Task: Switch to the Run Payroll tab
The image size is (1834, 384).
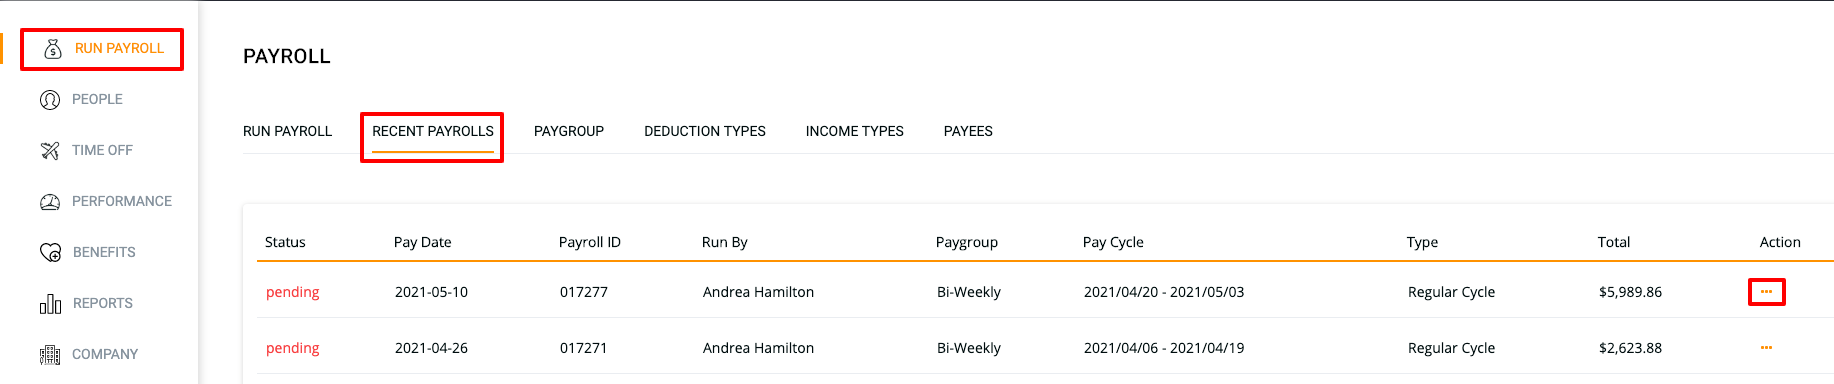Action: coord(287,131)
